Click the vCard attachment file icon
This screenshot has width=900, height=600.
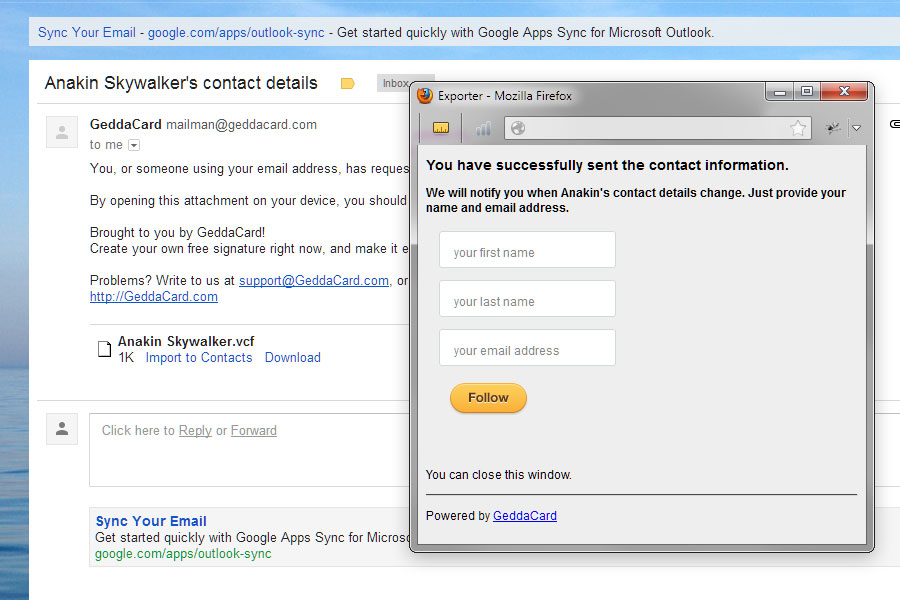point(103,349)
